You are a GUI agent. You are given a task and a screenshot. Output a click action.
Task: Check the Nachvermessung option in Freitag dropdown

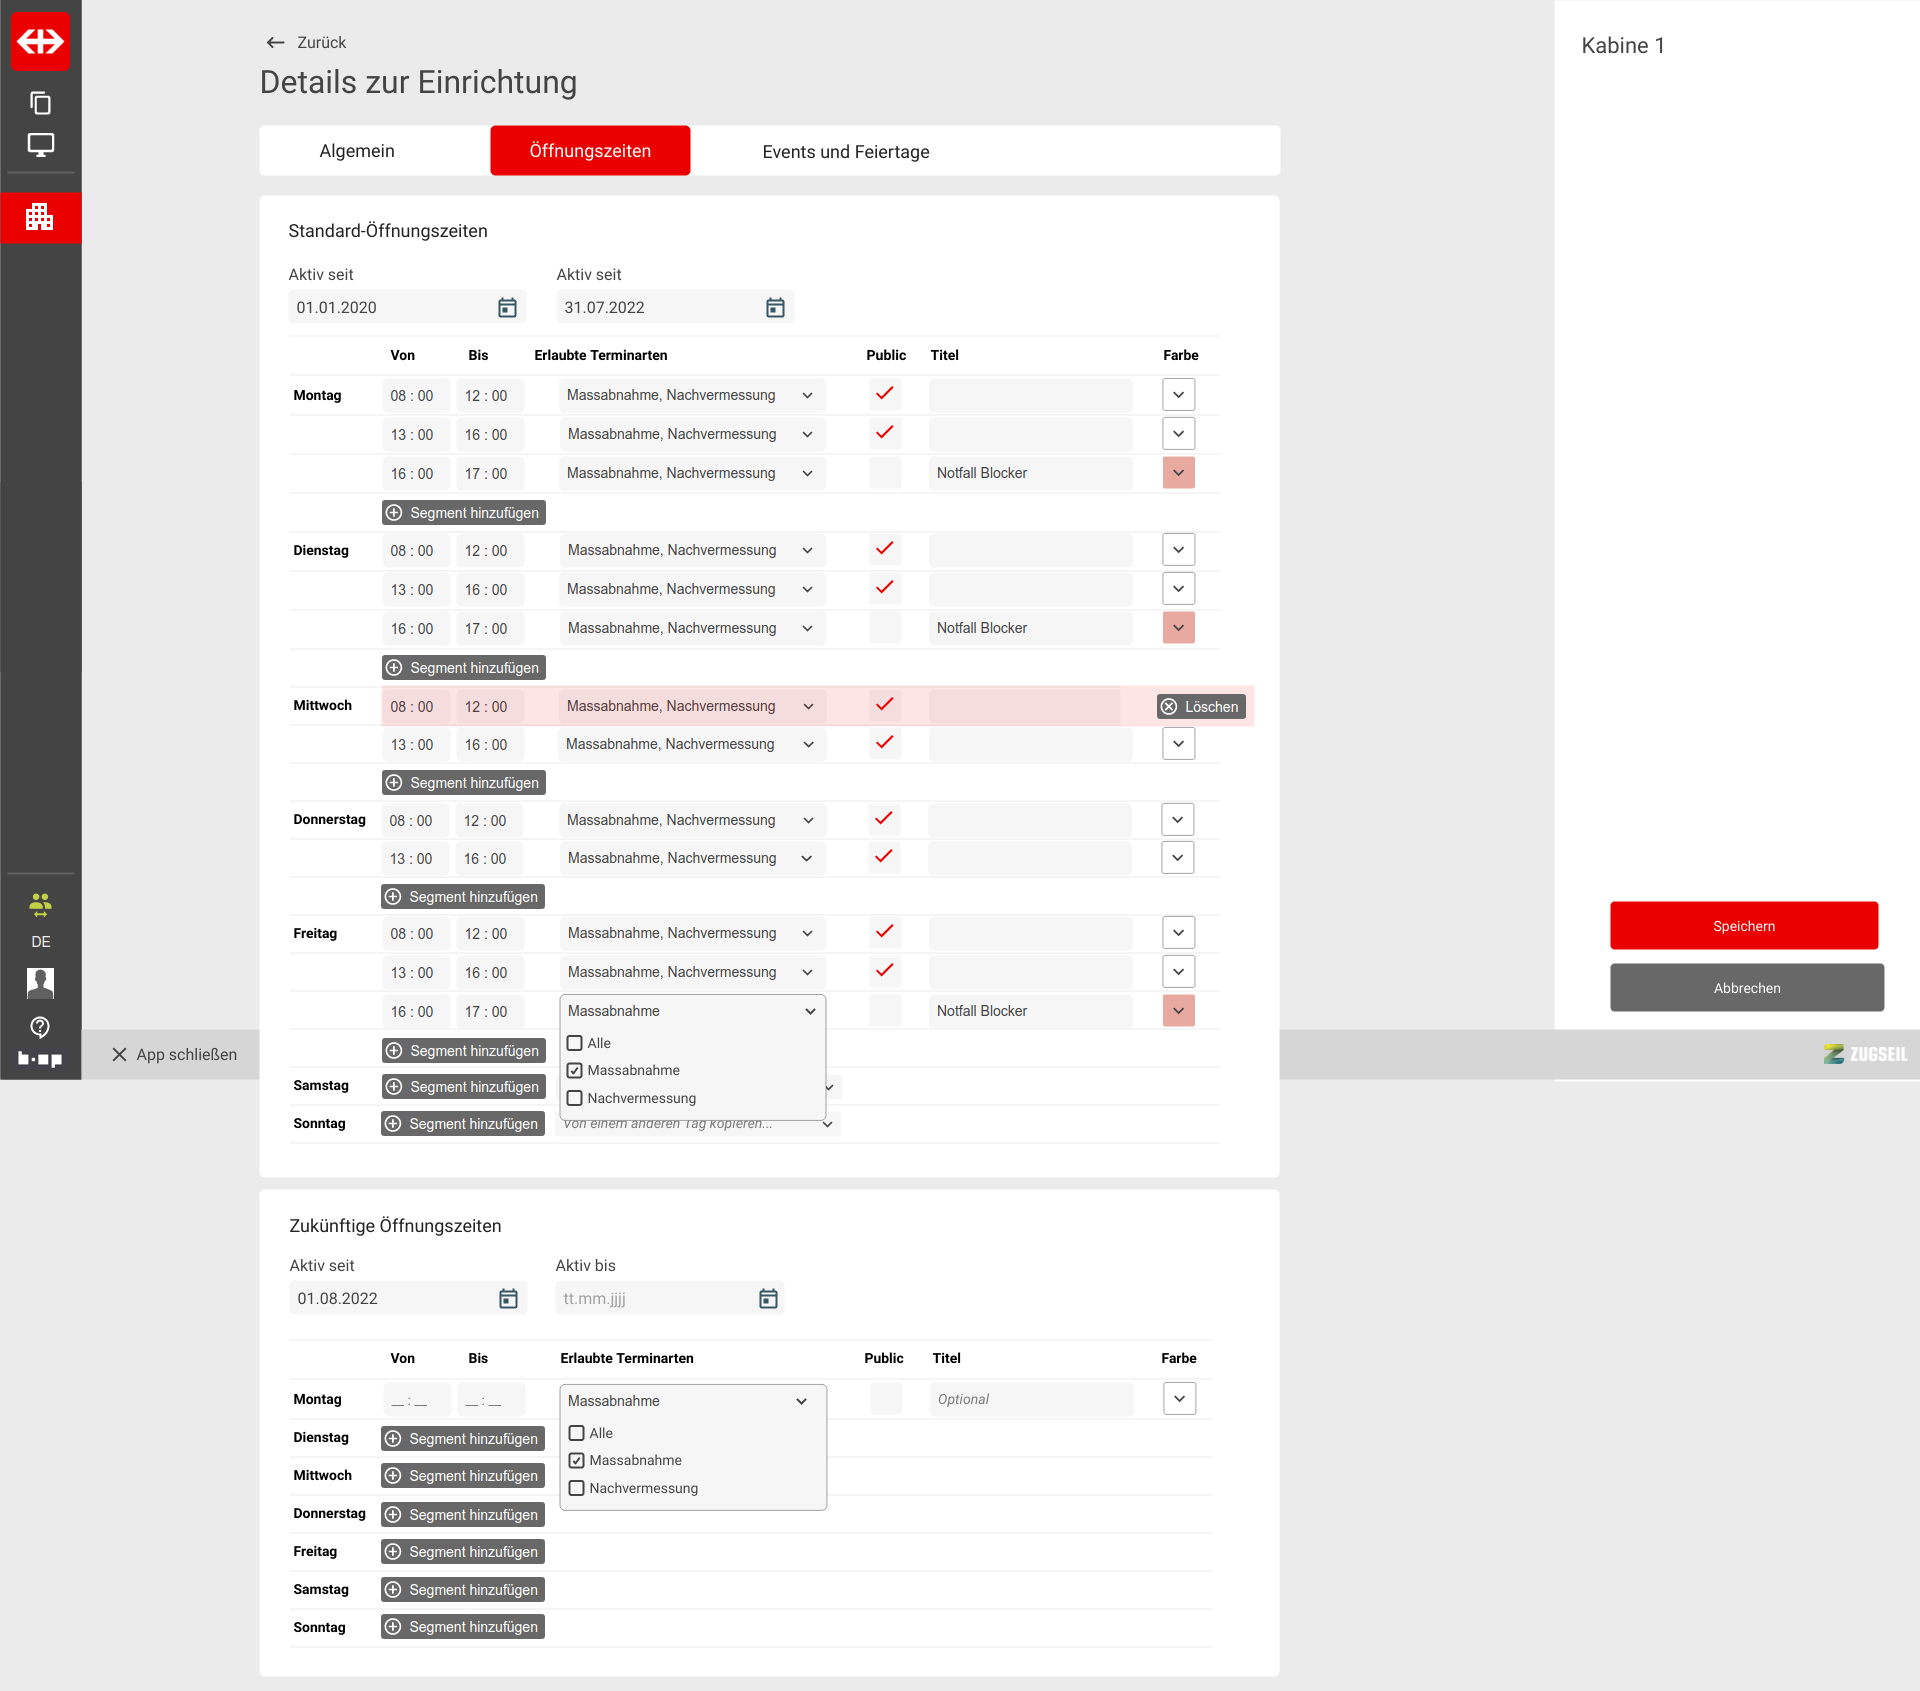tap(575, 1098)
